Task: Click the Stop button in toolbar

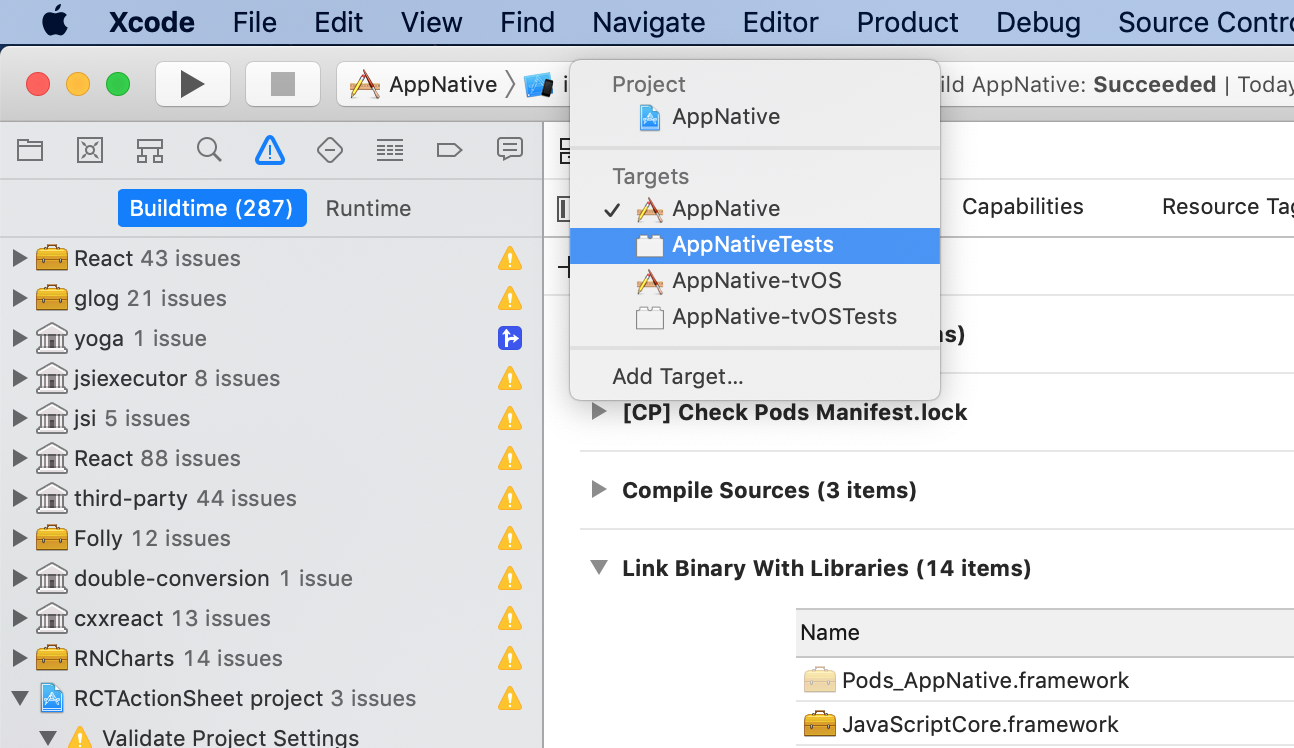Action: point(283,84)
